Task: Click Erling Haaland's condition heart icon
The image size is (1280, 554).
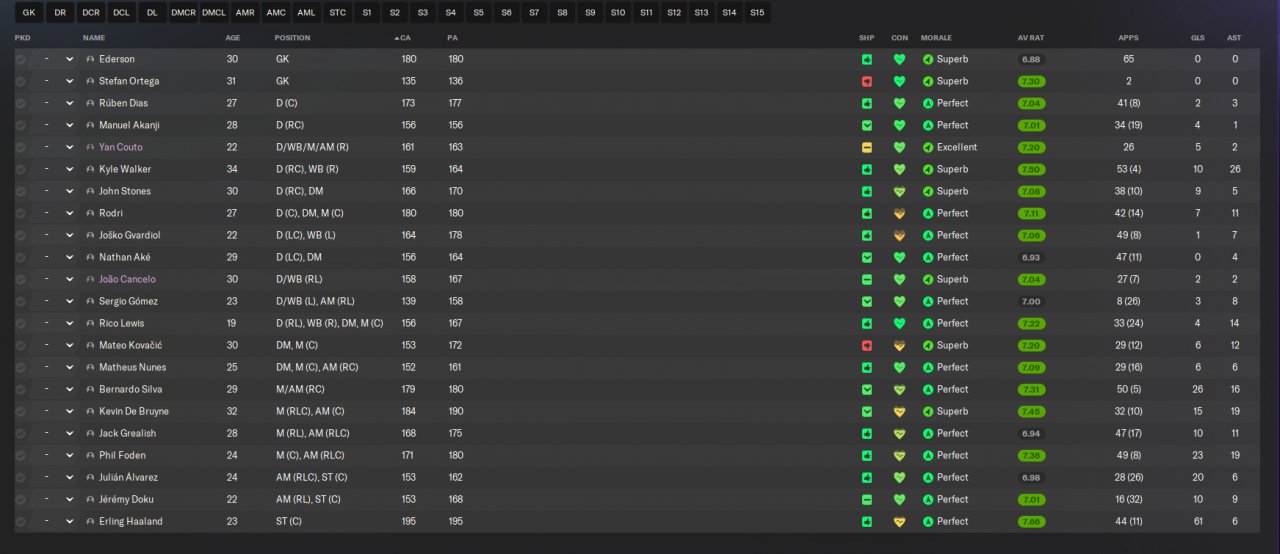Action: point(899,521)
